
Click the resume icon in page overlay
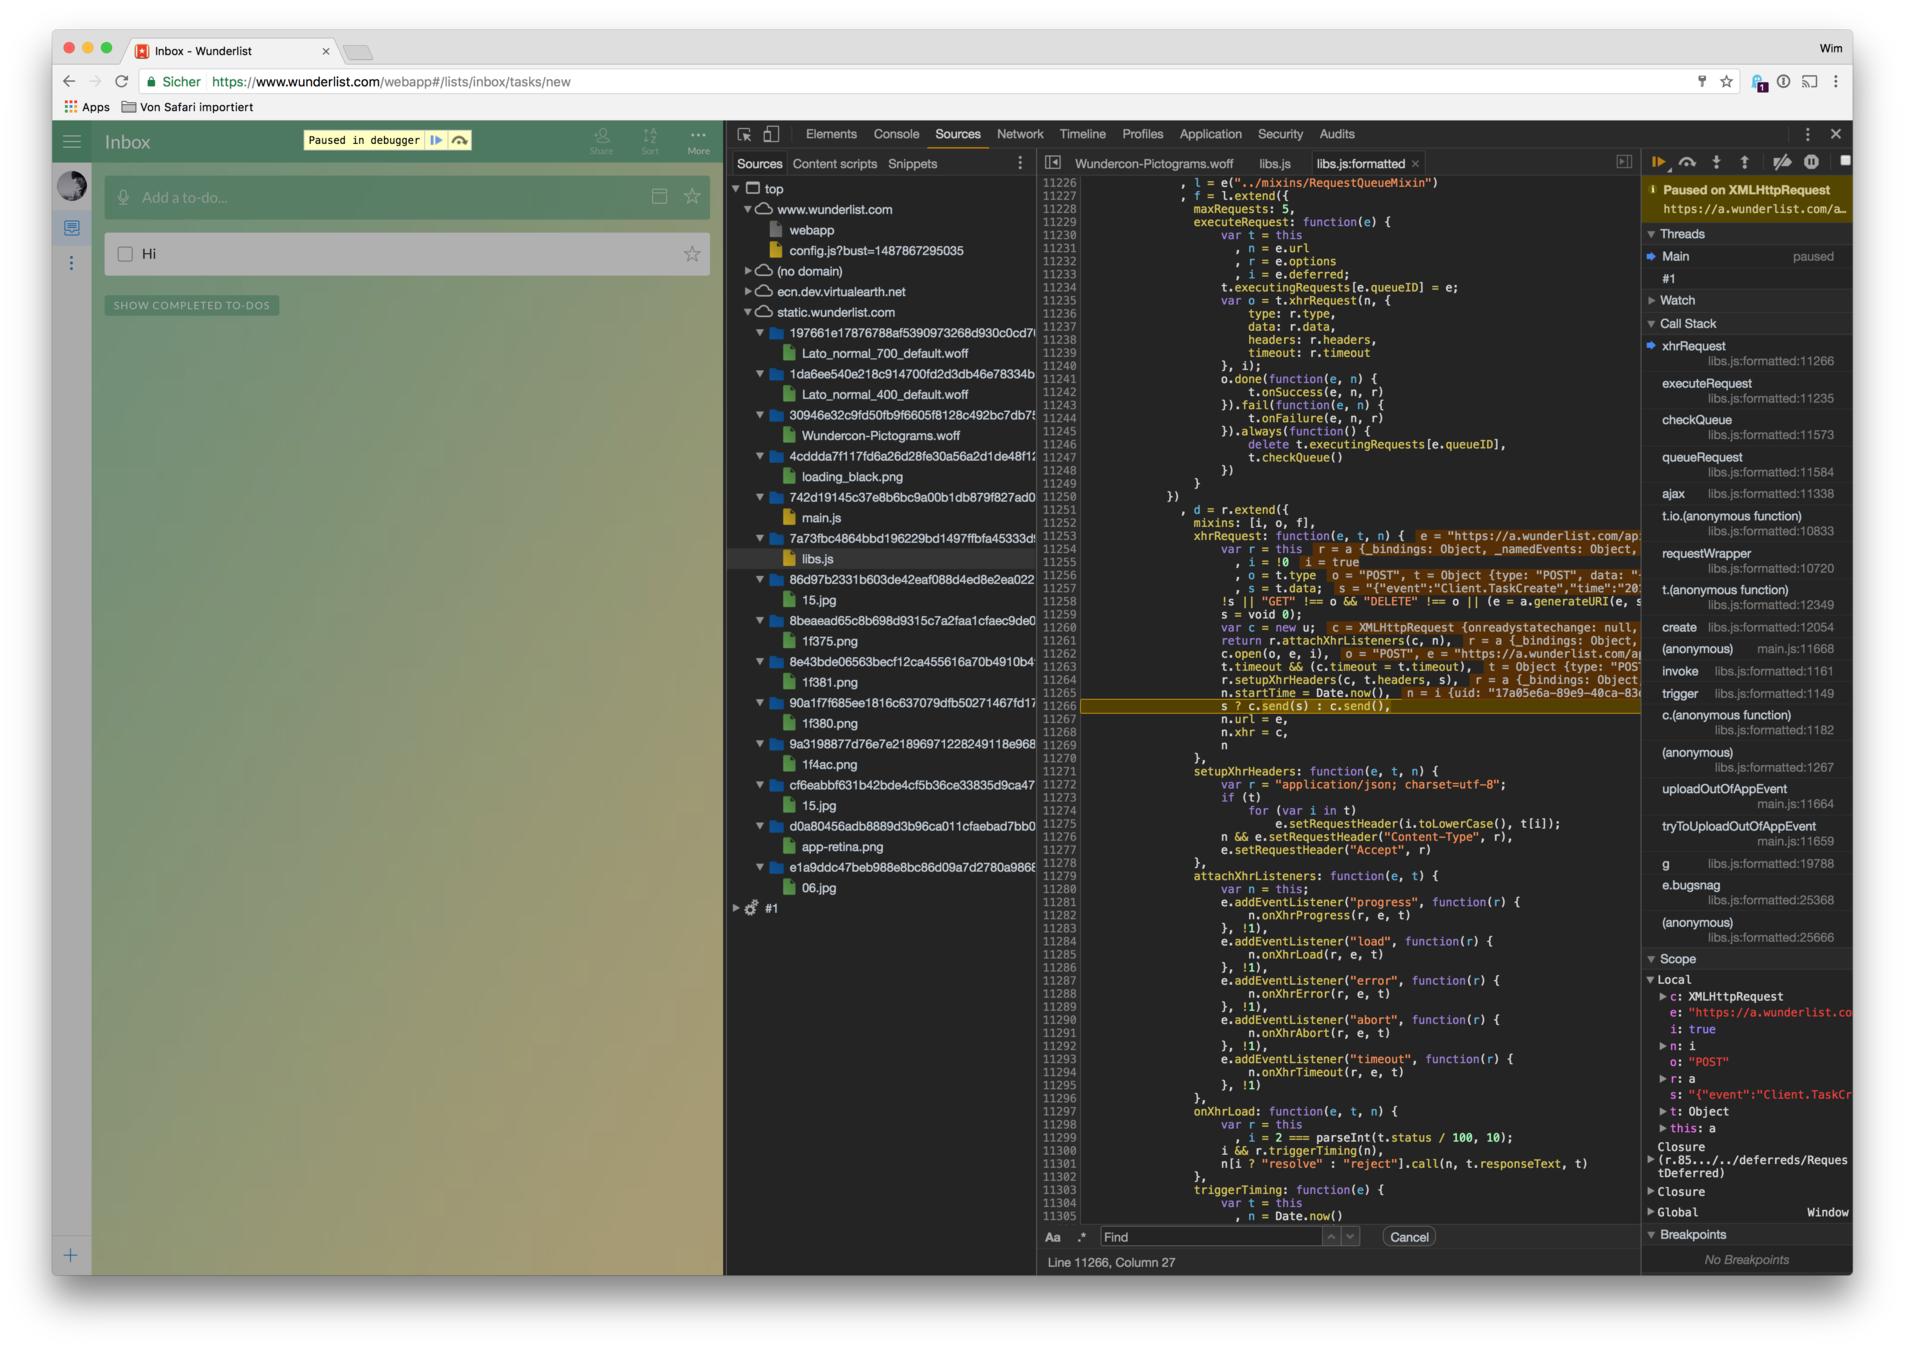(x=436, y=140)
